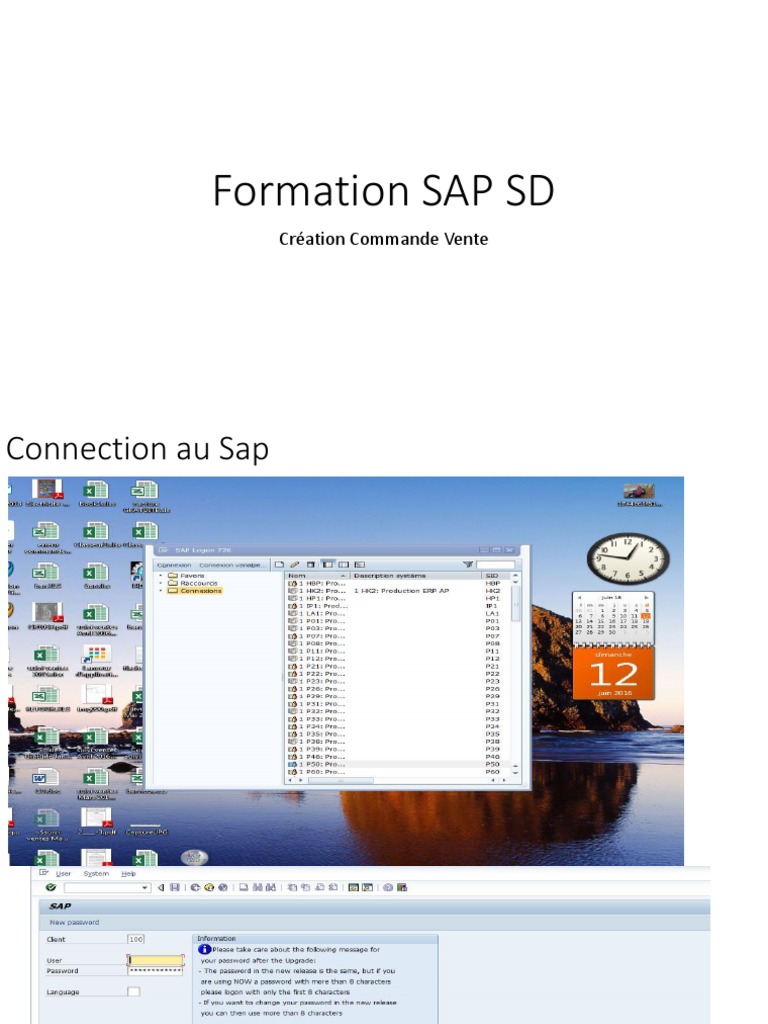
Task: Click the Save diskette icon in SAP toolbar
Action: pos(174,888)
